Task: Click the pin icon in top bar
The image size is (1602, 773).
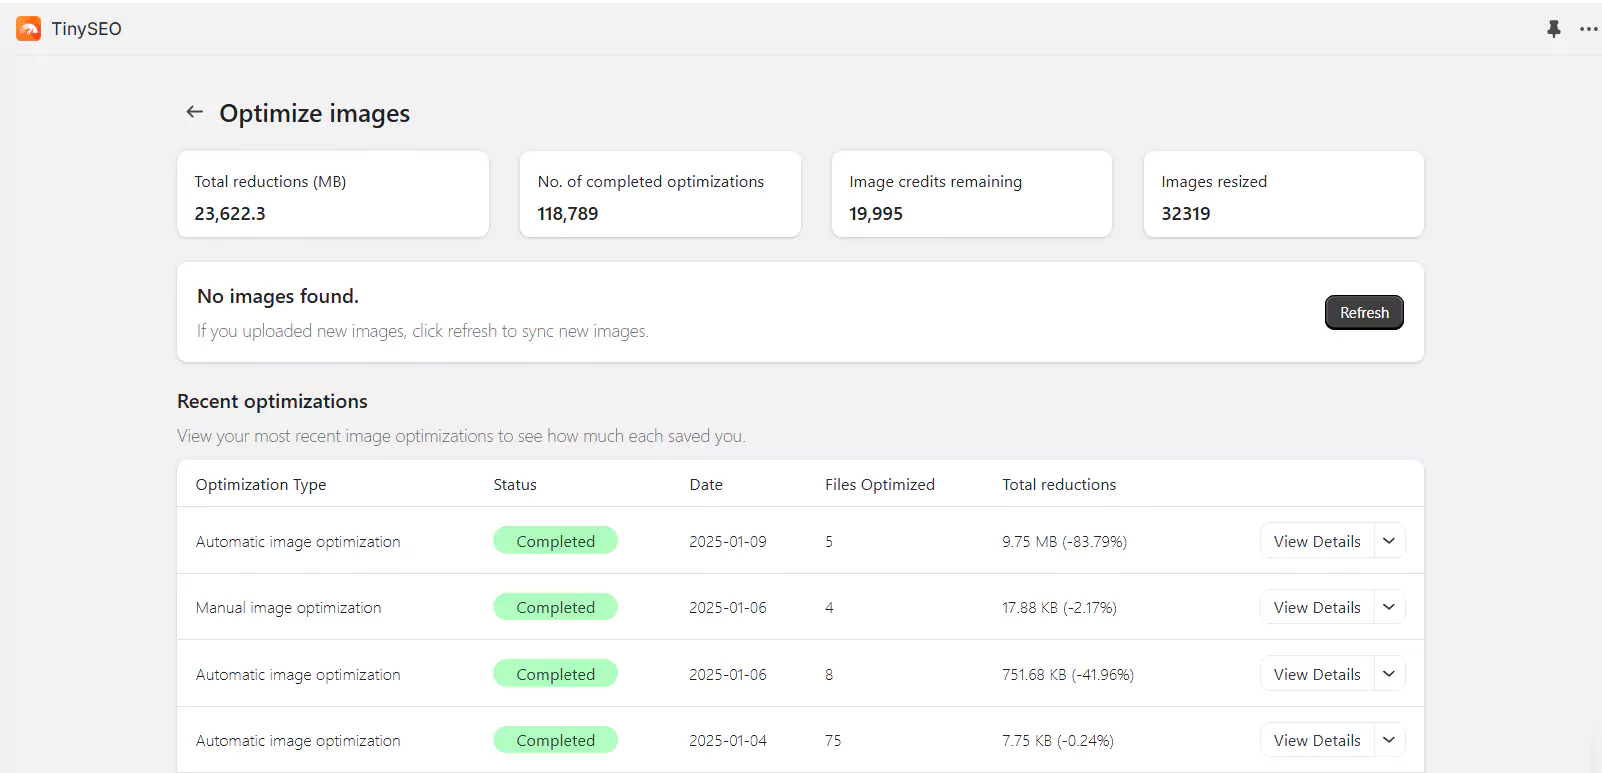Action: [1553, 29]
